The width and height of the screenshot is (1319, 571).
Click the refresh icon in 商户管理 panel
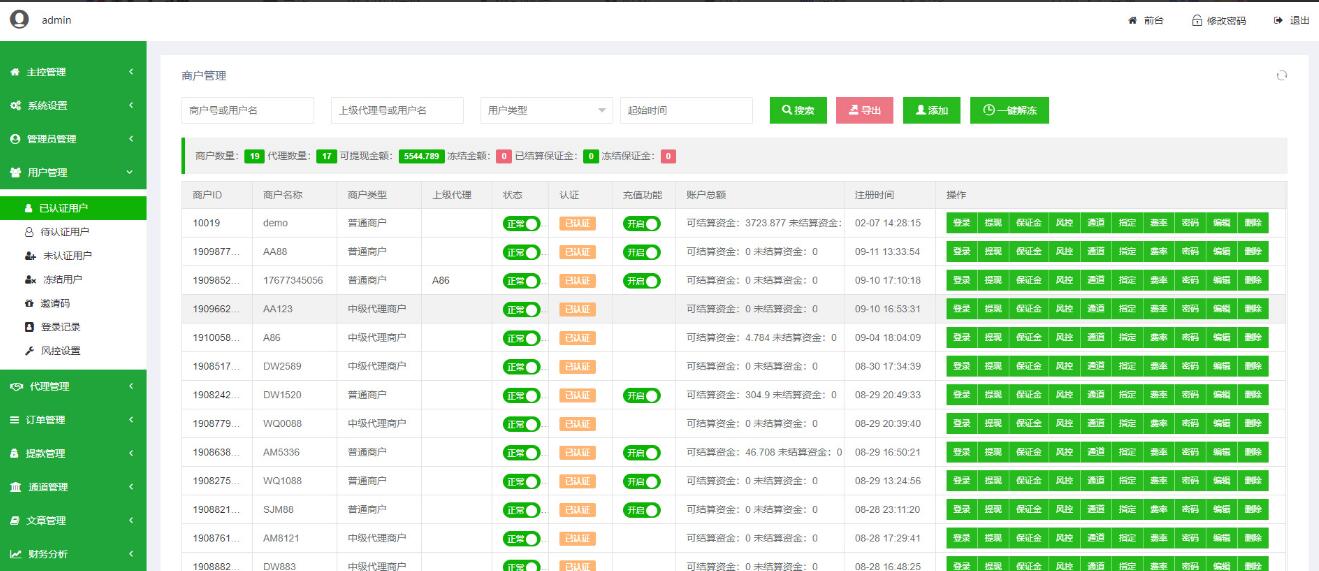click(x=1282, y=75)
